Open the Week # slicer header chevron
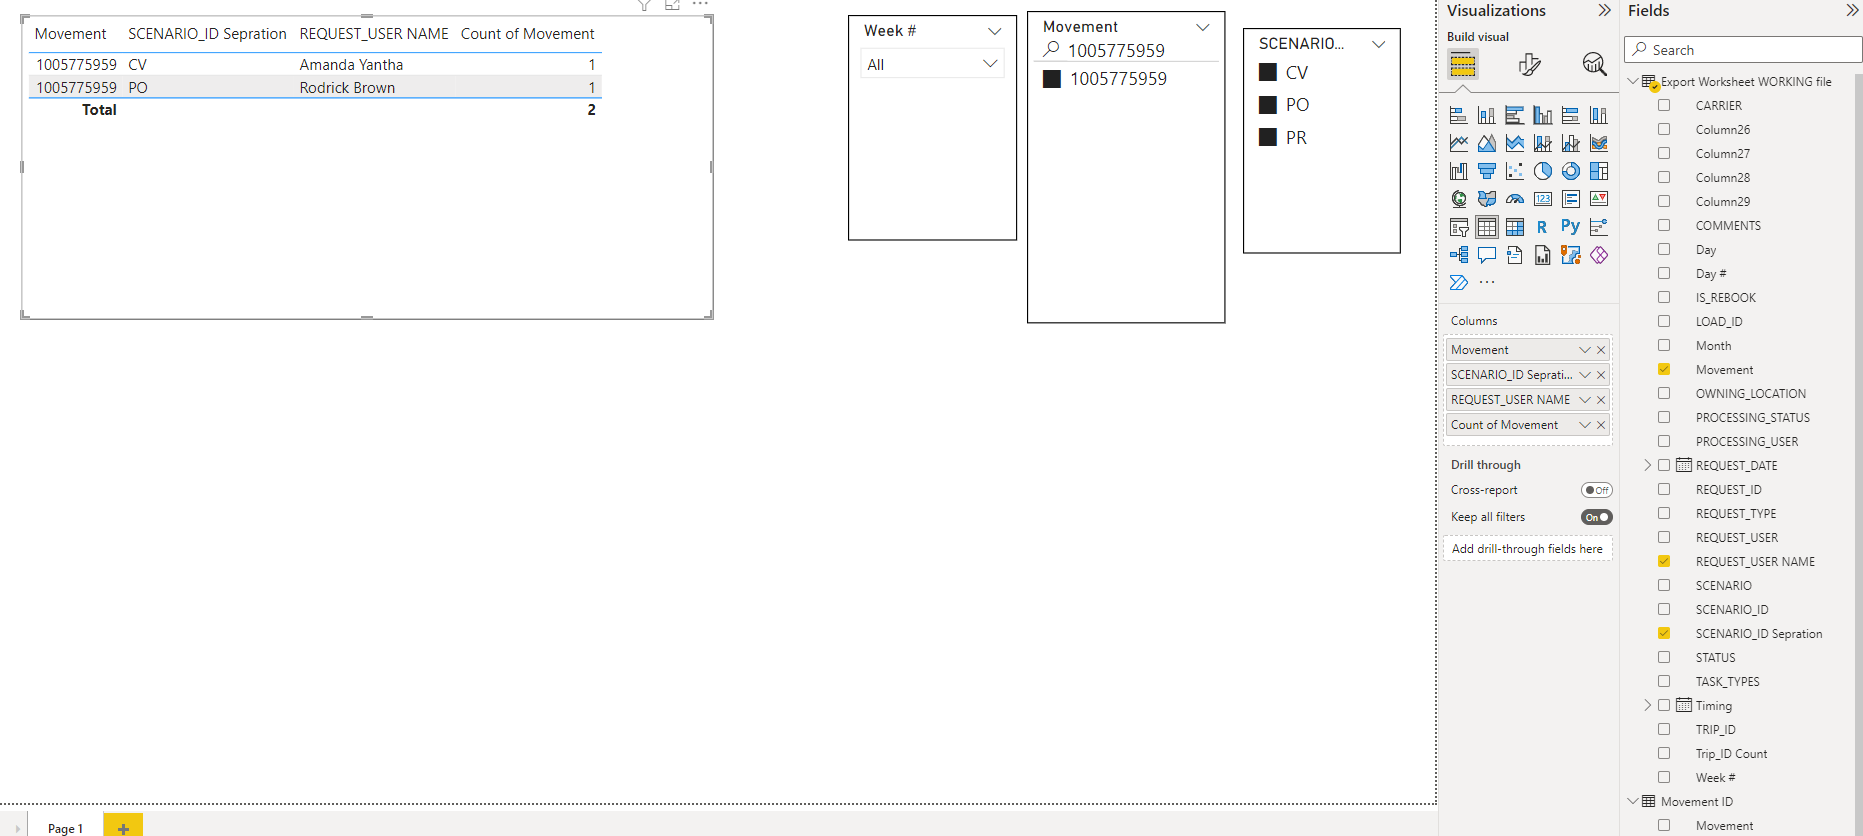The image size is (1863, 836). (994, 31)
